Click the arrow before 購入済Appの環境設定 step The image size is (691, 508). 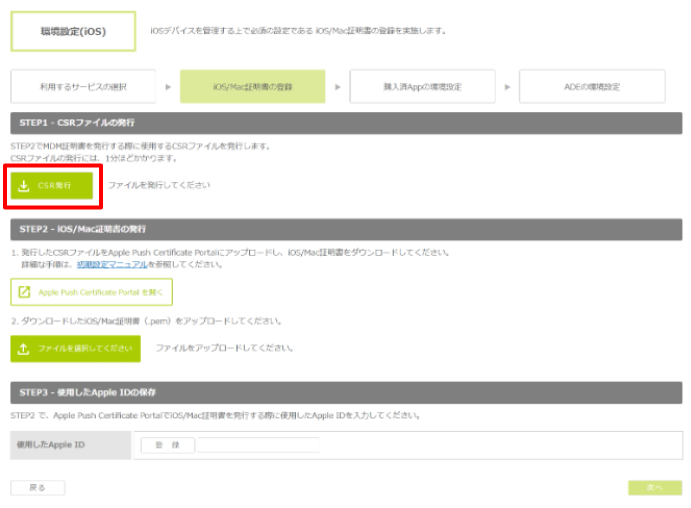pos(338,87)
